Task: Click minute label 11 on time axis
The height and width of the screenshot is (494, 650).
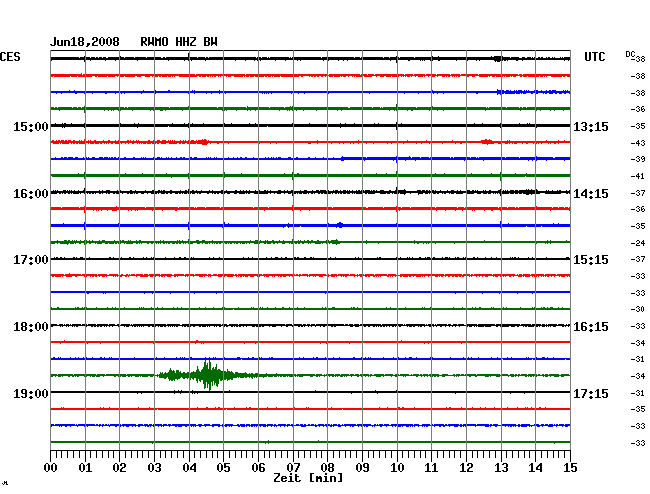Action: click(x=431, y=467)
